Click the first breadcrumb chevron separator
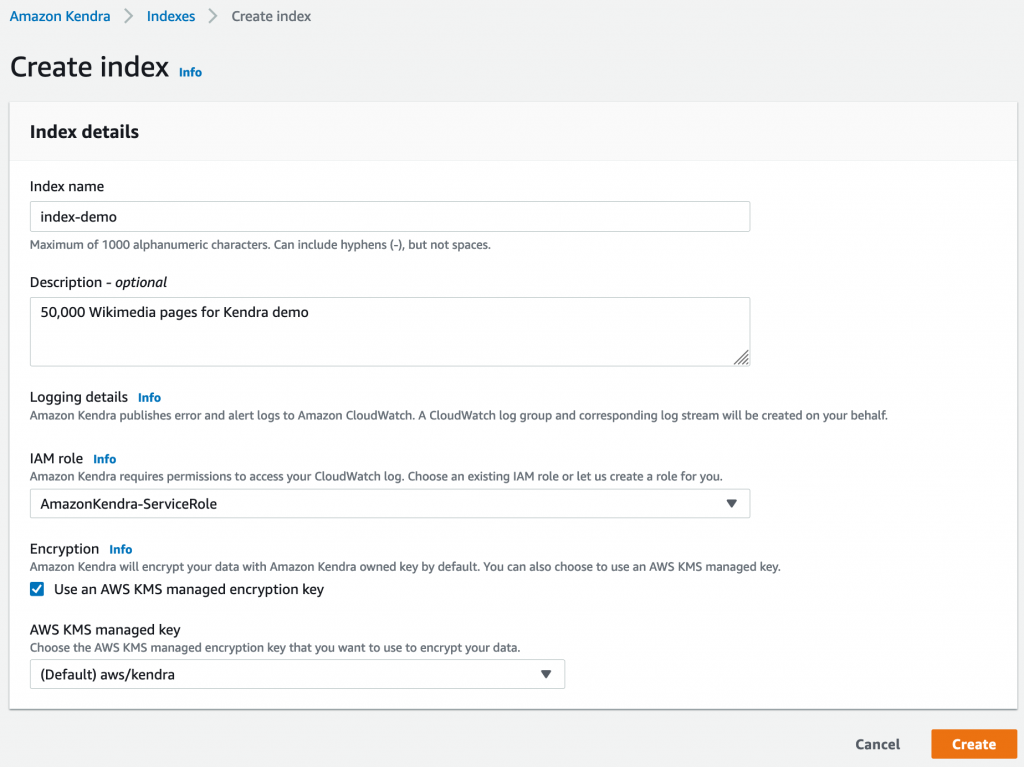The width and height of the screenshot is (1024, 767). pos(129,16)
